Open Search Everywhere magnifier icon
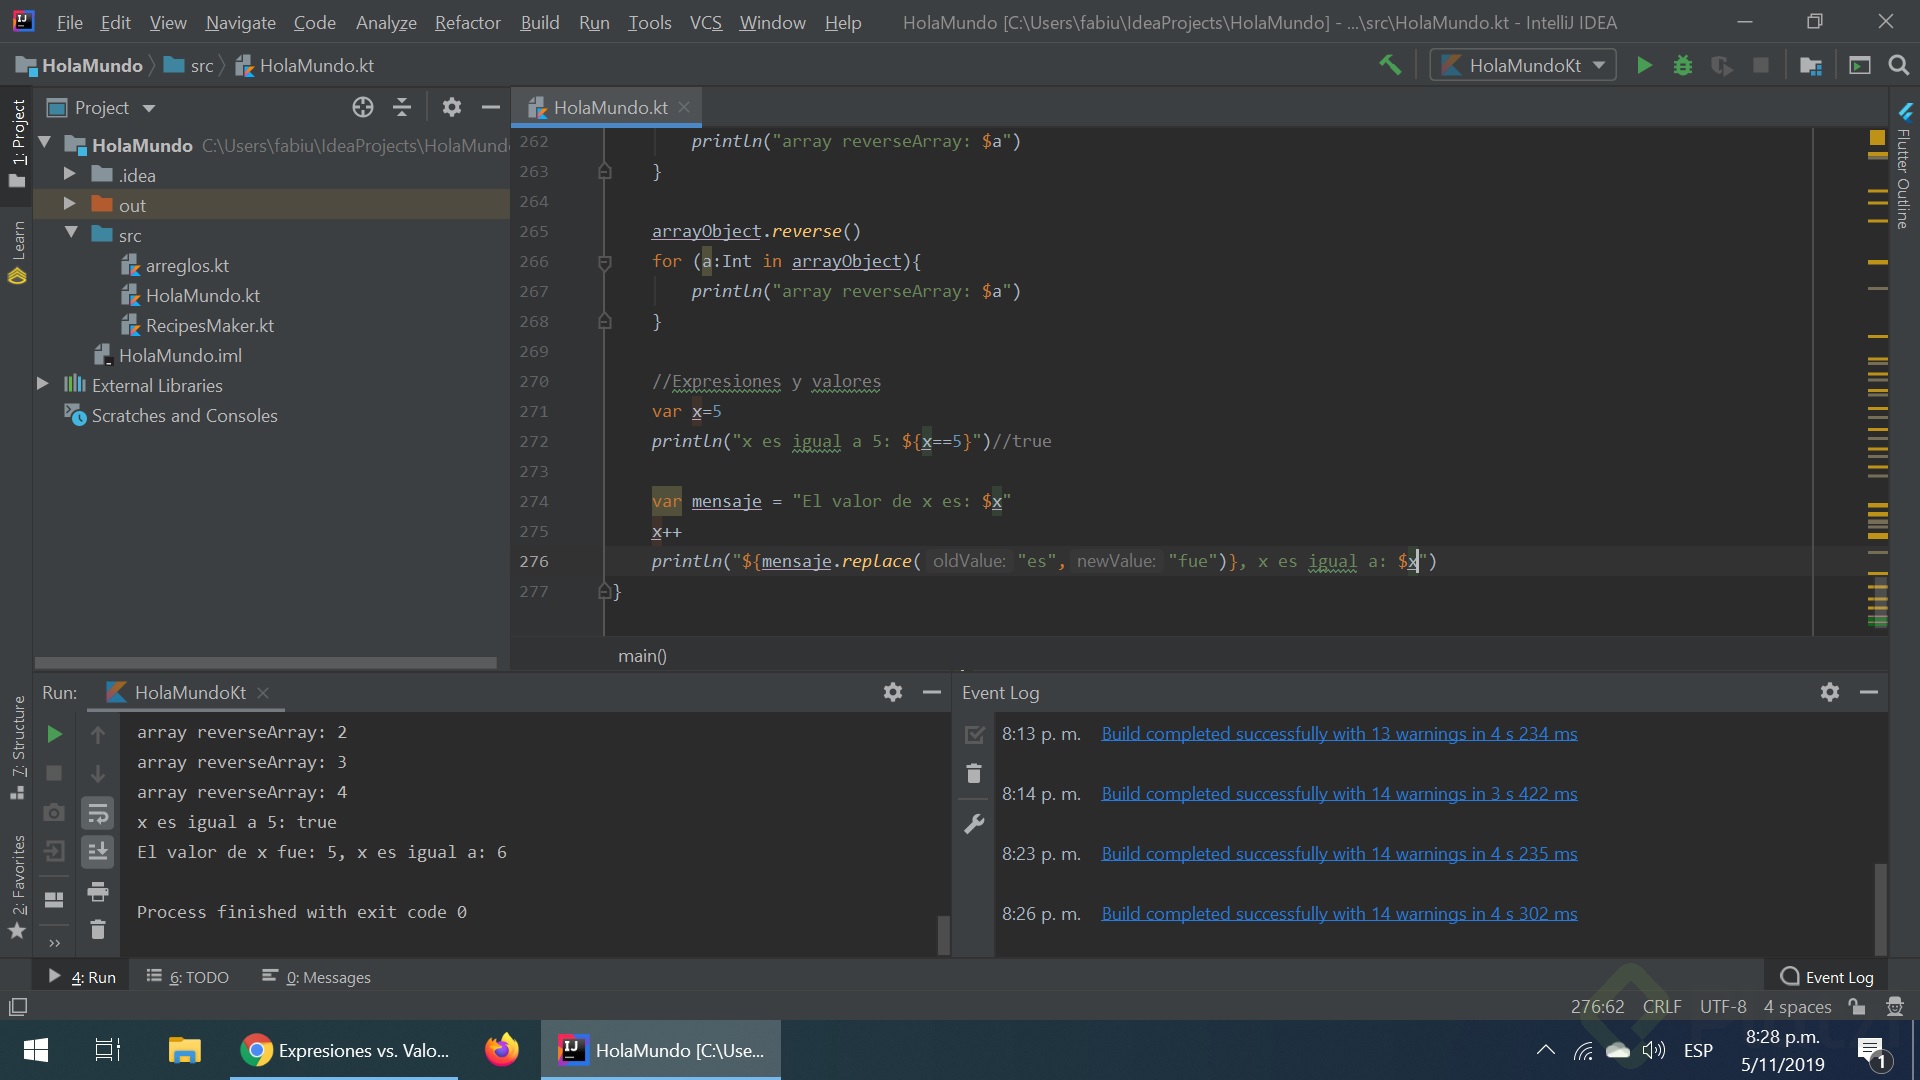The width and height of the screenshot is (1920, 1080). (x=1898, y=66)
